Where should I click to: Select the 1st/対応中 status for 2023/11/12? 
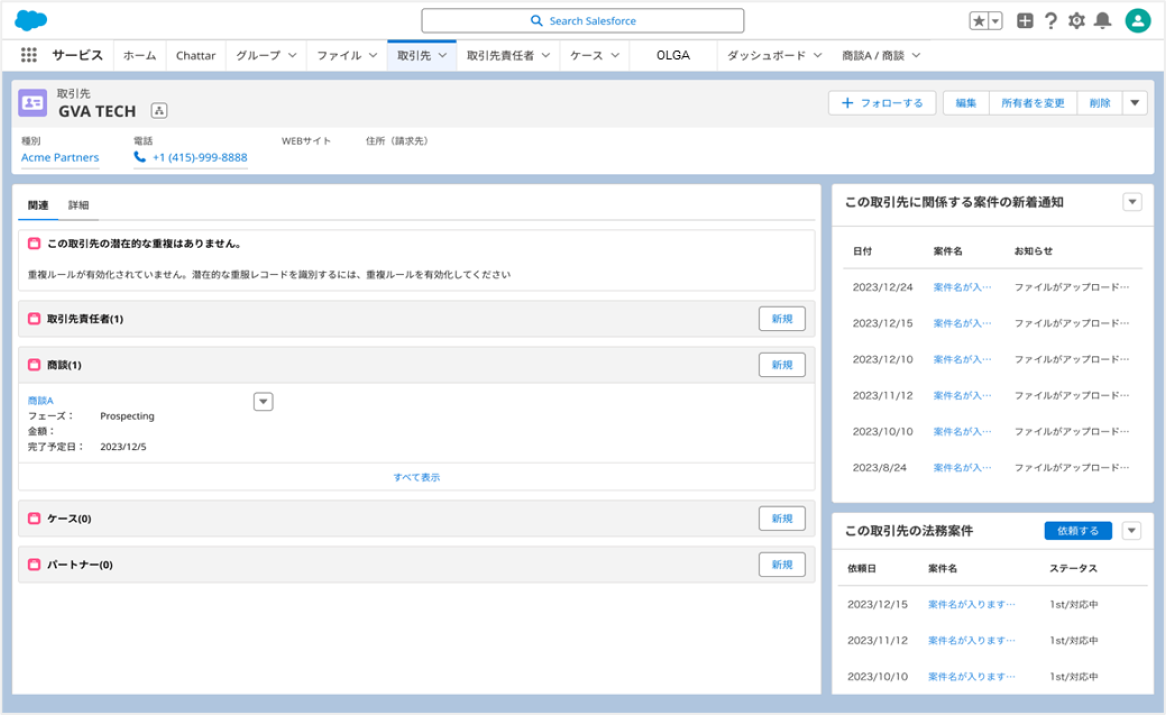pos(1074,641)
